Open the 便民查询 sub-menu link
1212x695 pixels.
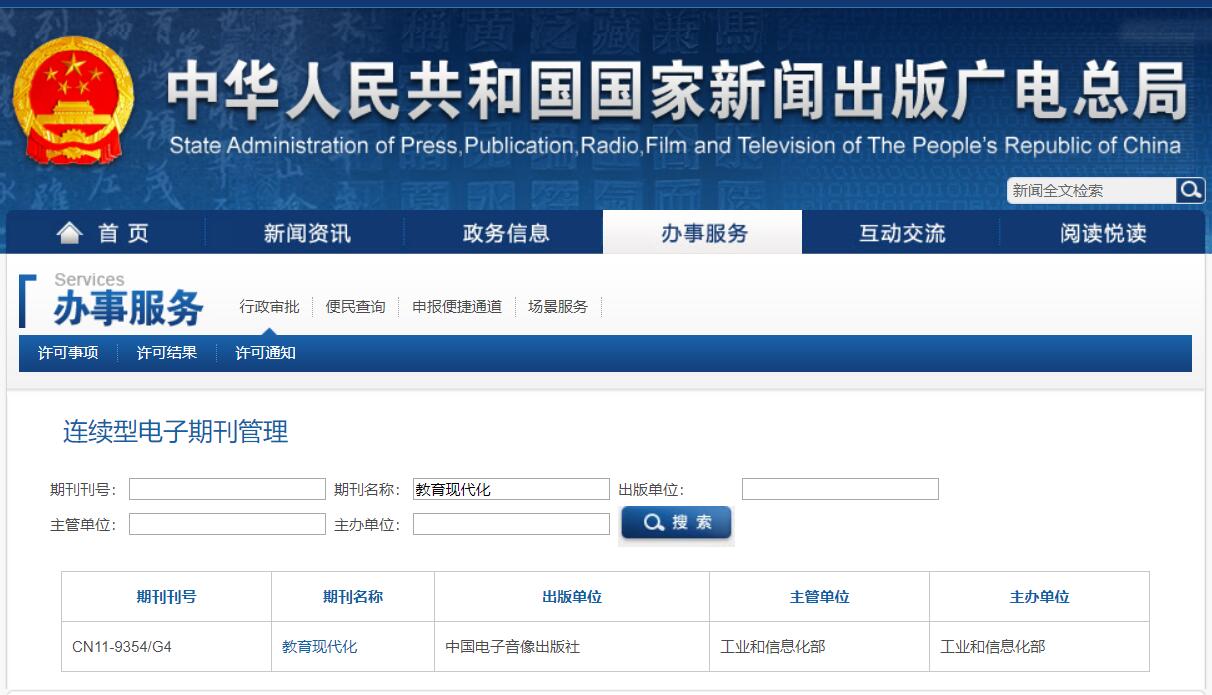tap(355, 307)
